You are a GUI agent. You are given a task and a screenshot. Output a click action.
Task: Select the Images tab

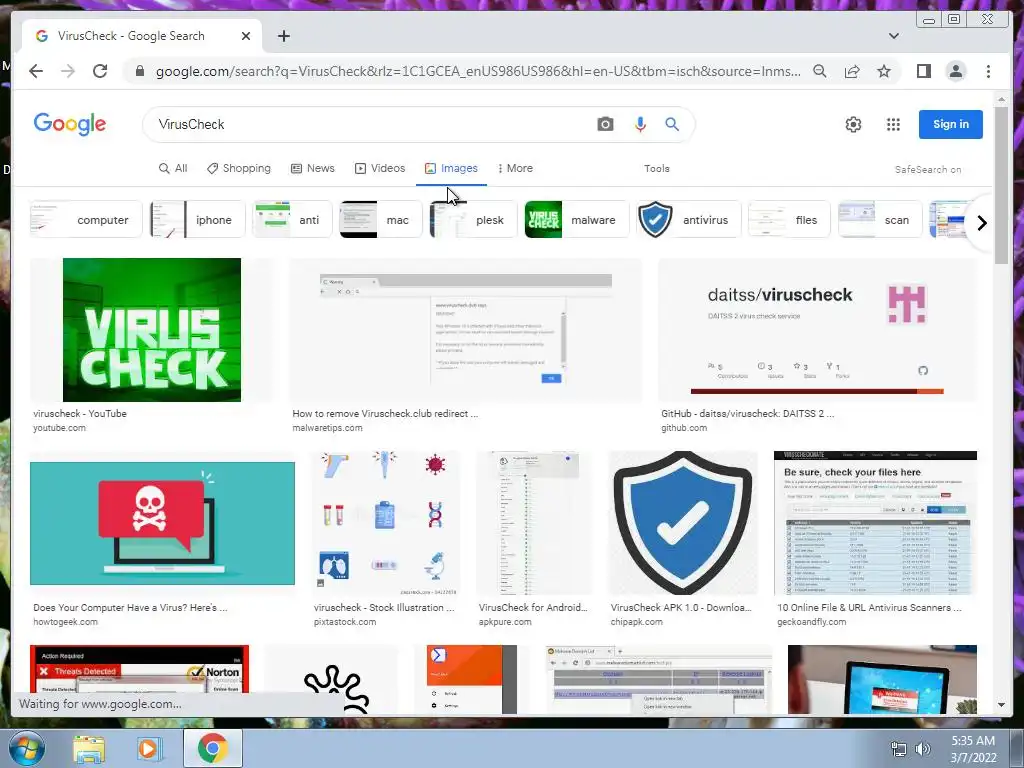tap(451, 168)
